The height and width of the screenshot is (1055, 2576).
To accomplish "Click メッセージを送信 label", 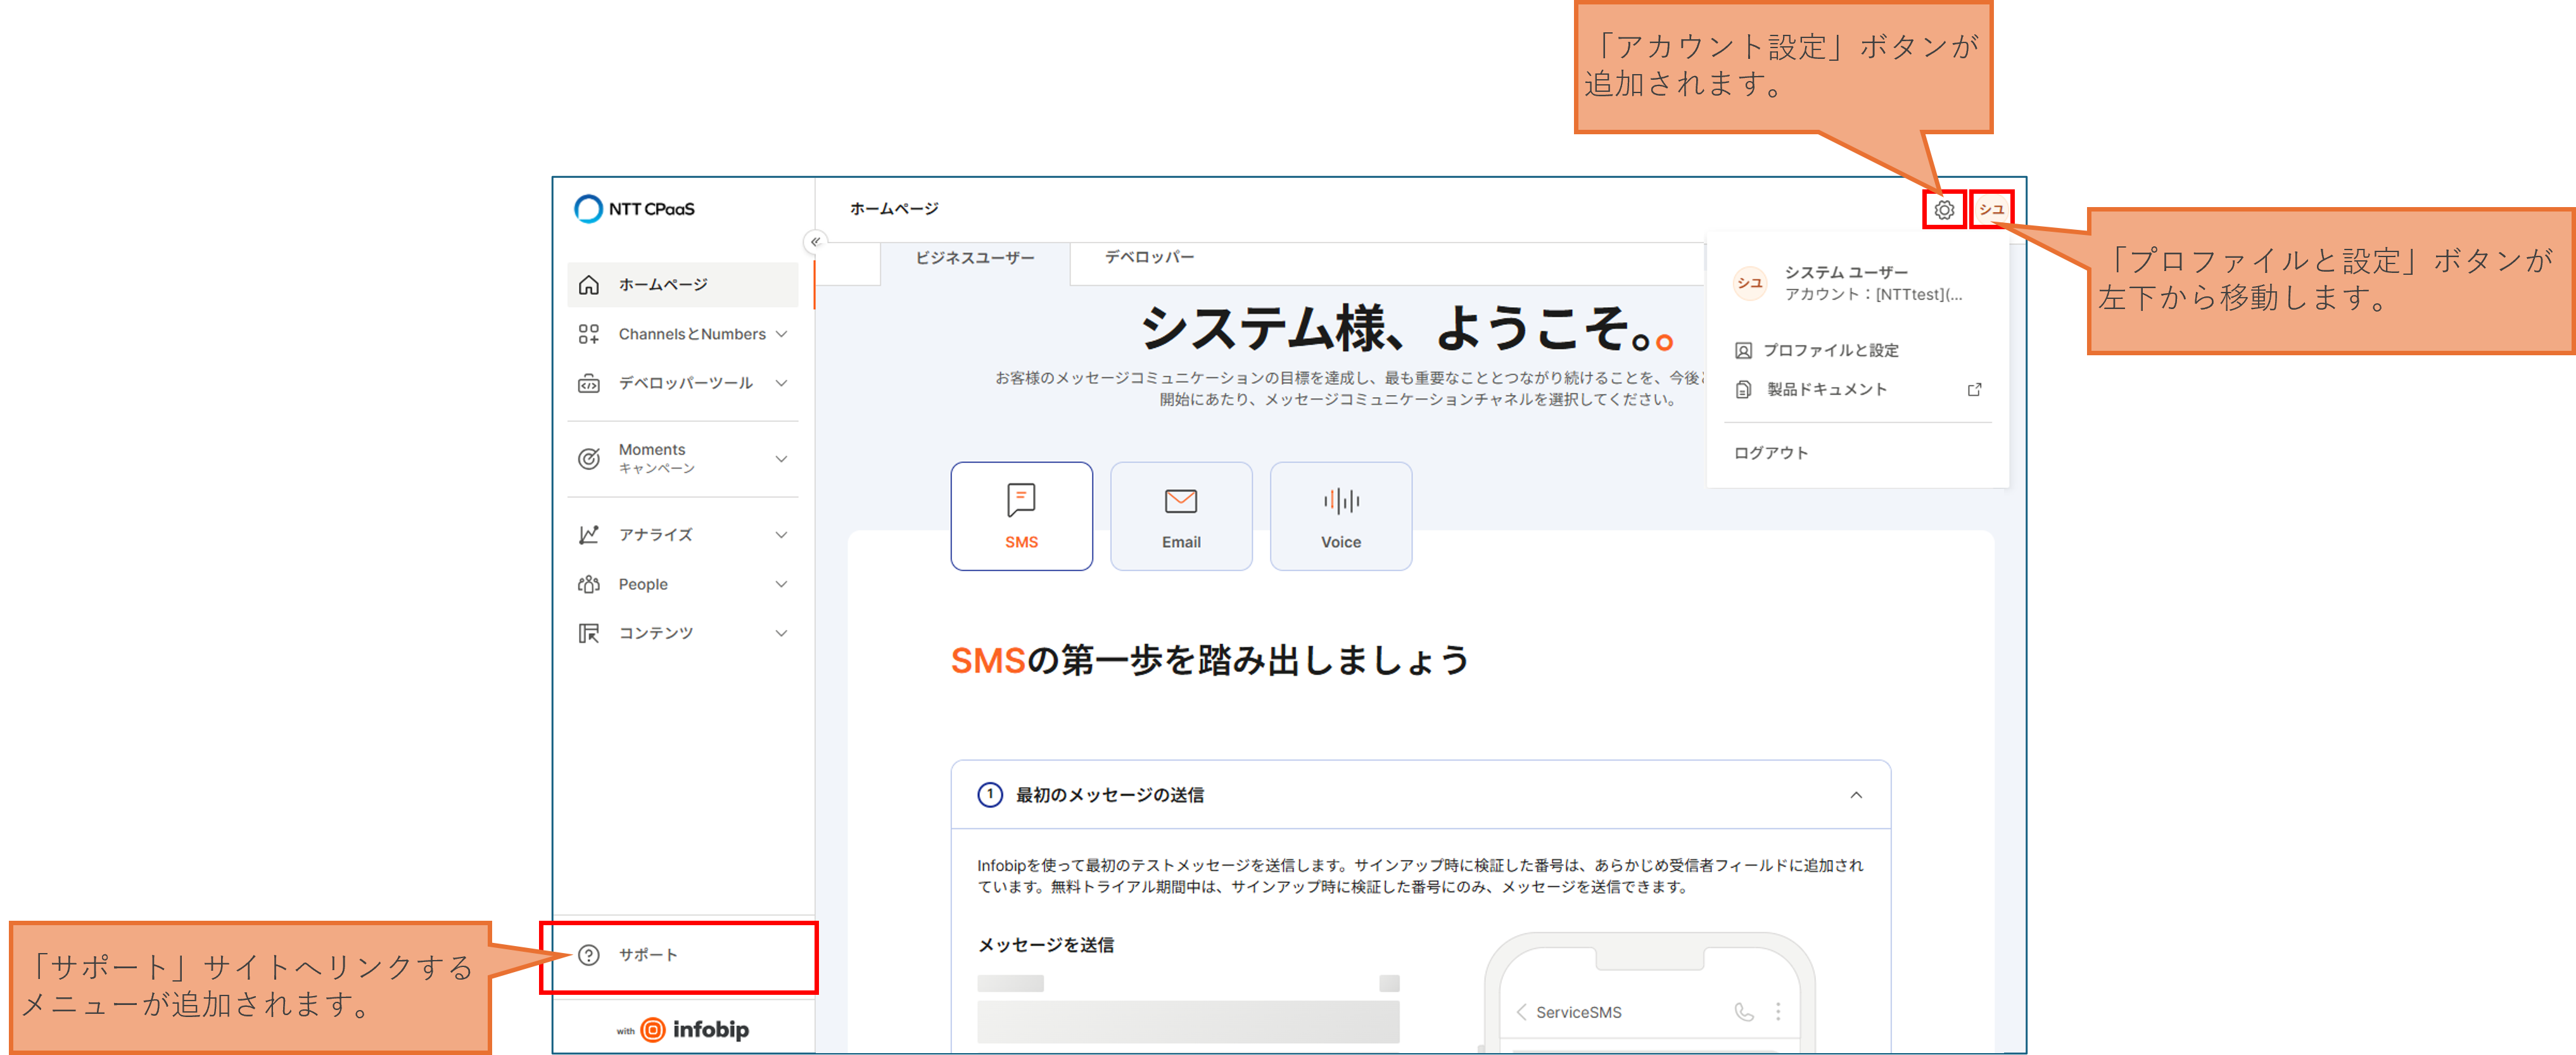I will coord(1045,945).
